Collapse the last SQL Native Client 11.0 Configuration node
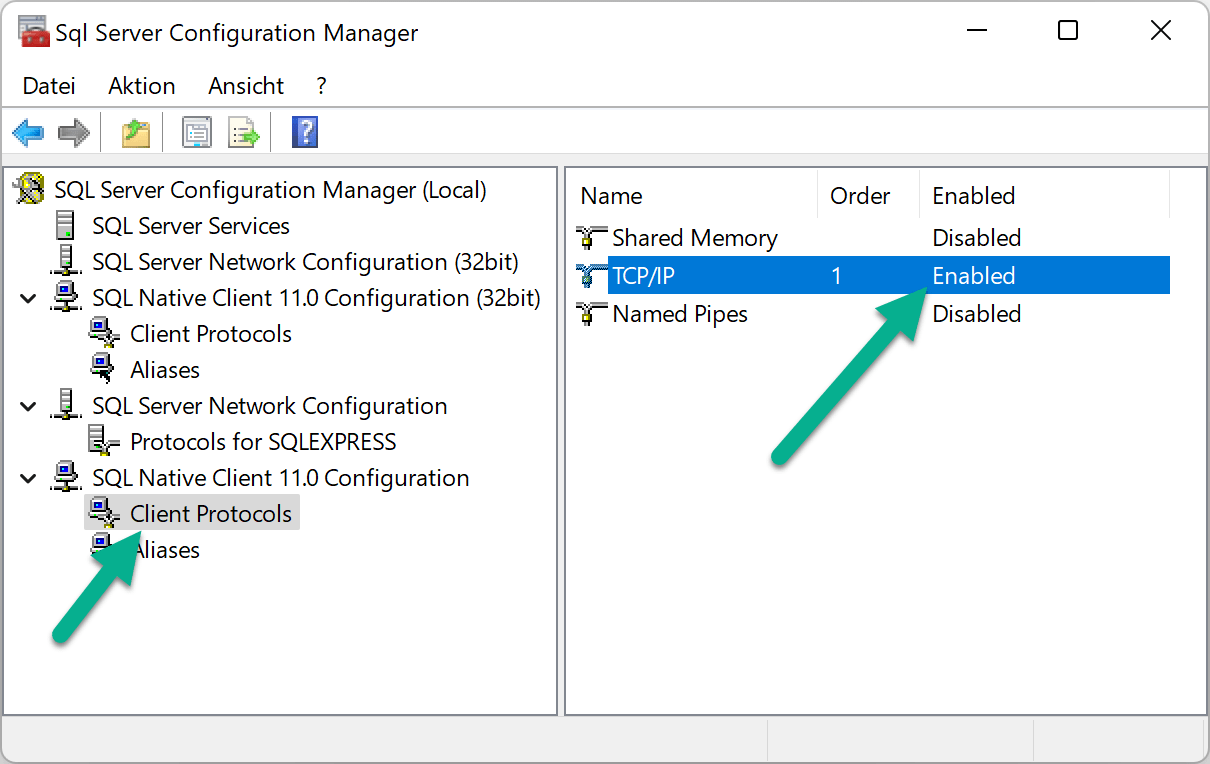The image size is (1210, 764). pyautogui.click(x=29, y=478)
